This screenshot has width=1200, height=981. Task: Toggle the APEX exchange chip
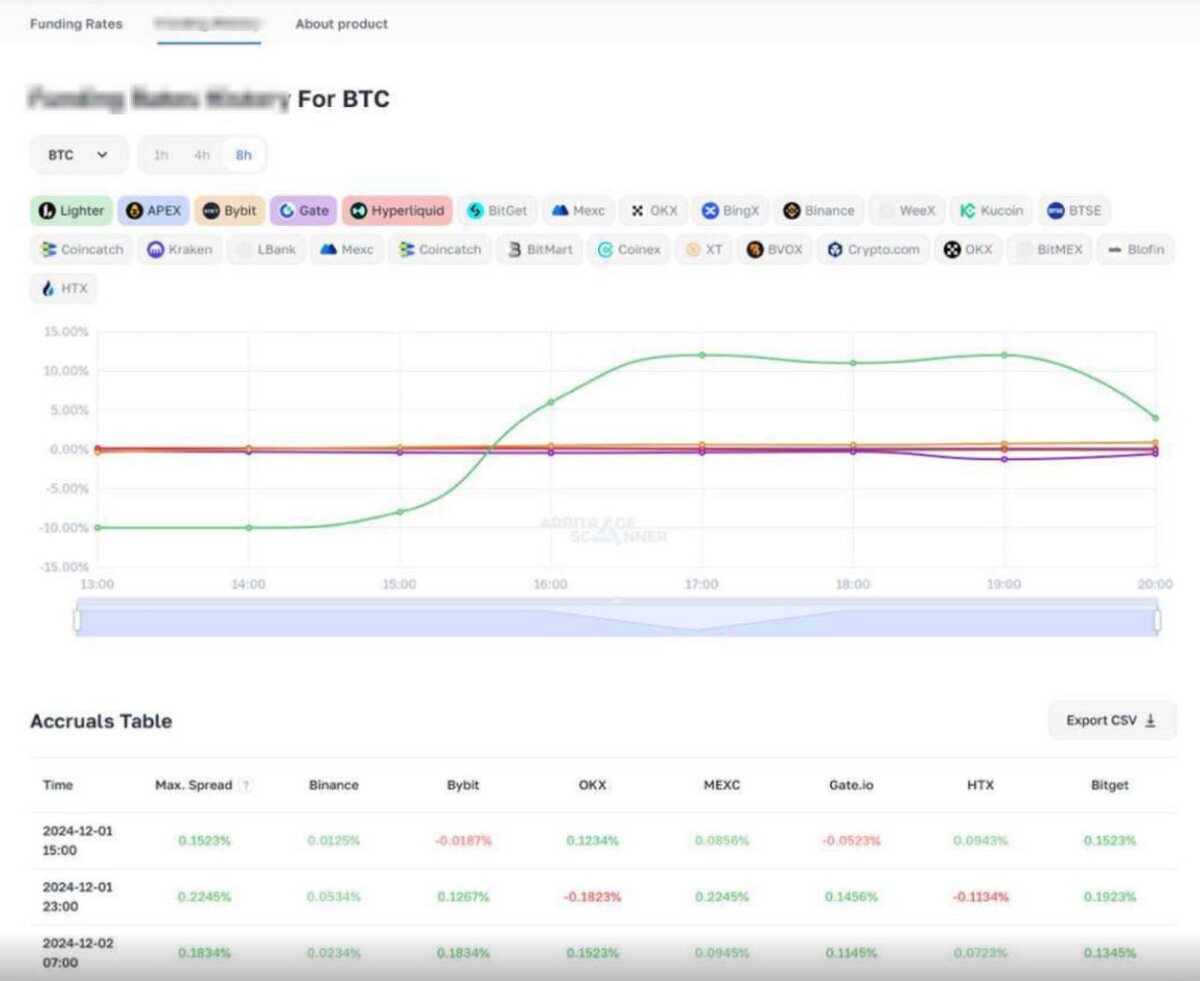[153, 211]
